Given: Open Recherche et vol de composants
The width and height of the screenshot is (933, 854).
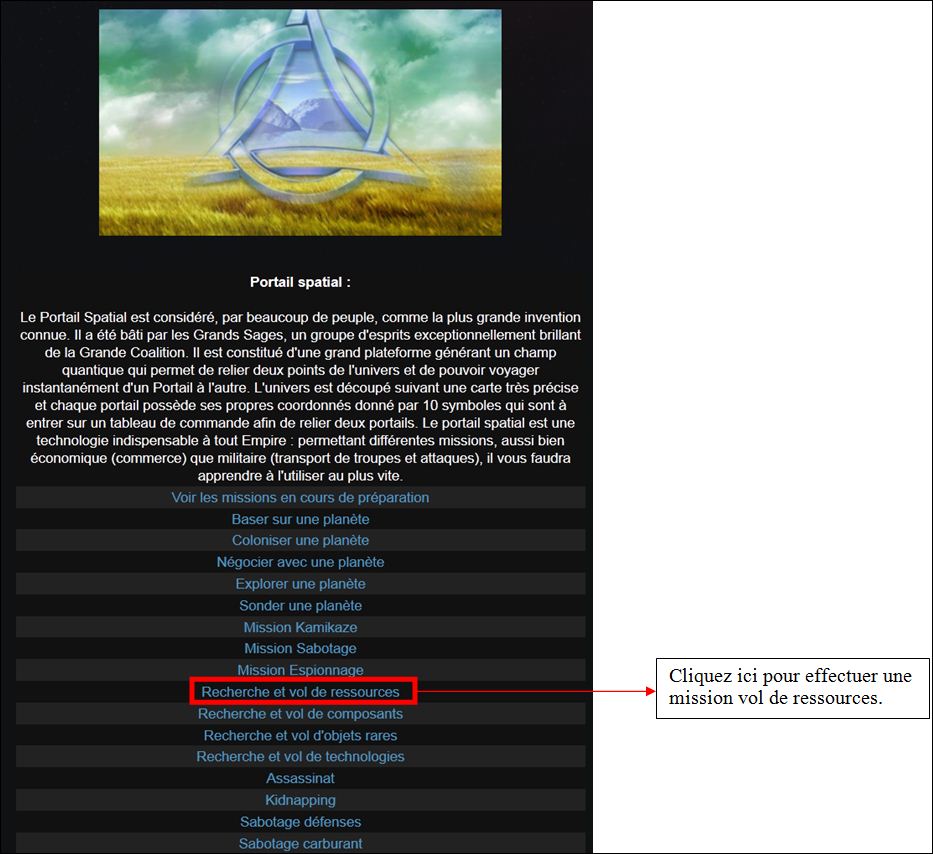Looking at the screenshot, I should coord(300,714).
